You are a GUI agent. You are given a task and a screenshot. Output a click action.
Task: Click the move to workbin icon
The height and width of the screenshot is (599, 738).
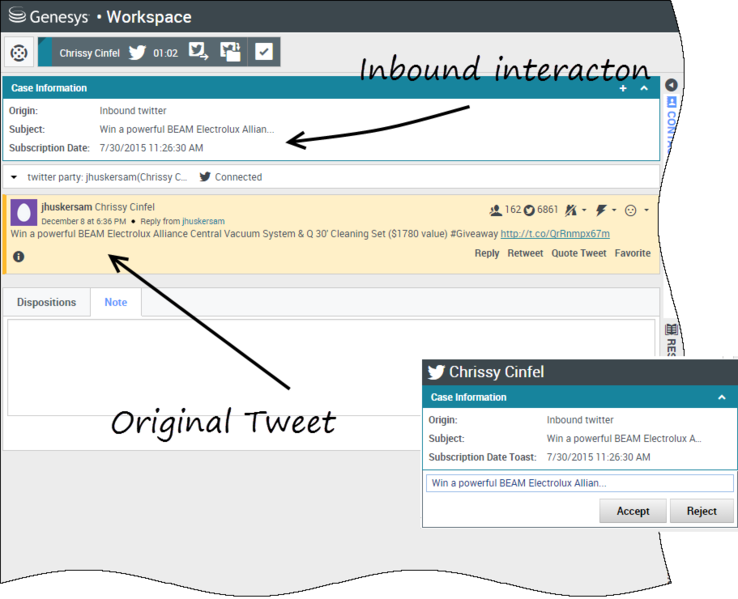pos(231,52)
